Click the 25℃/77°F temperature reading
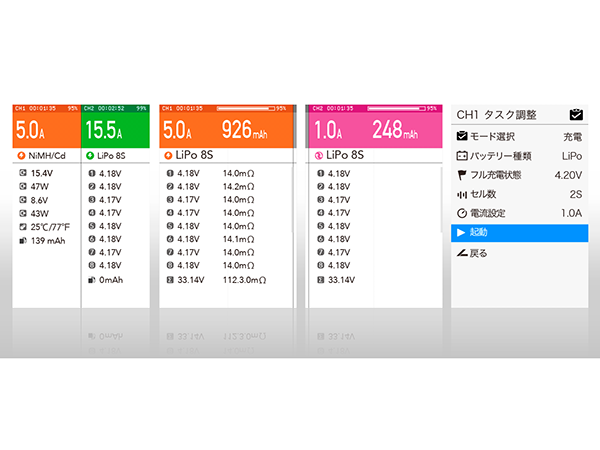Viewport: 600px width, 450px height. click(50, 227)
